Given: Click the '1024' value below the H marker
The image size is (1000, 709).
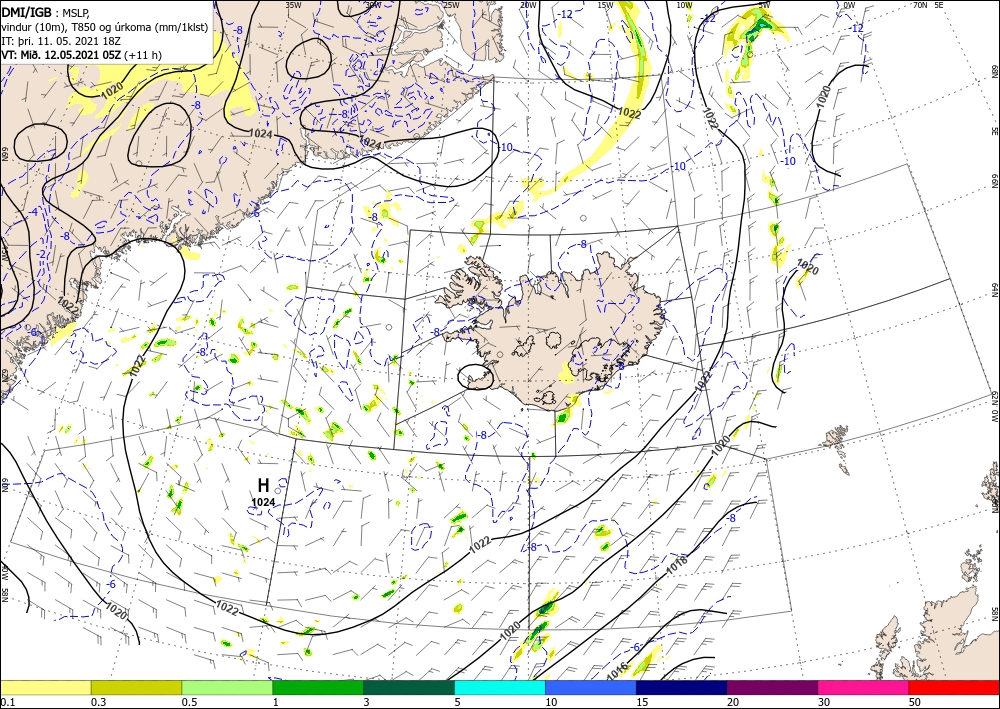Looking at the screenshot, I should [263, 502].
